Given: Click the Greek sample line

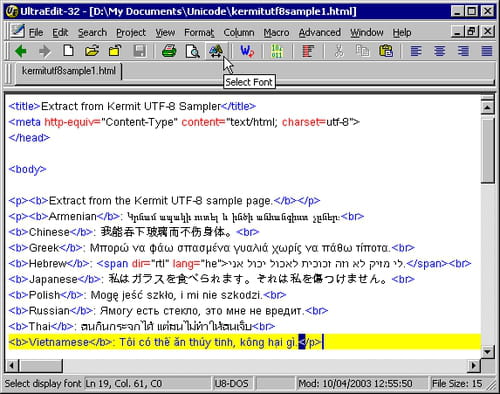Looking at the screenshot, I should click(x=211, y=248).
